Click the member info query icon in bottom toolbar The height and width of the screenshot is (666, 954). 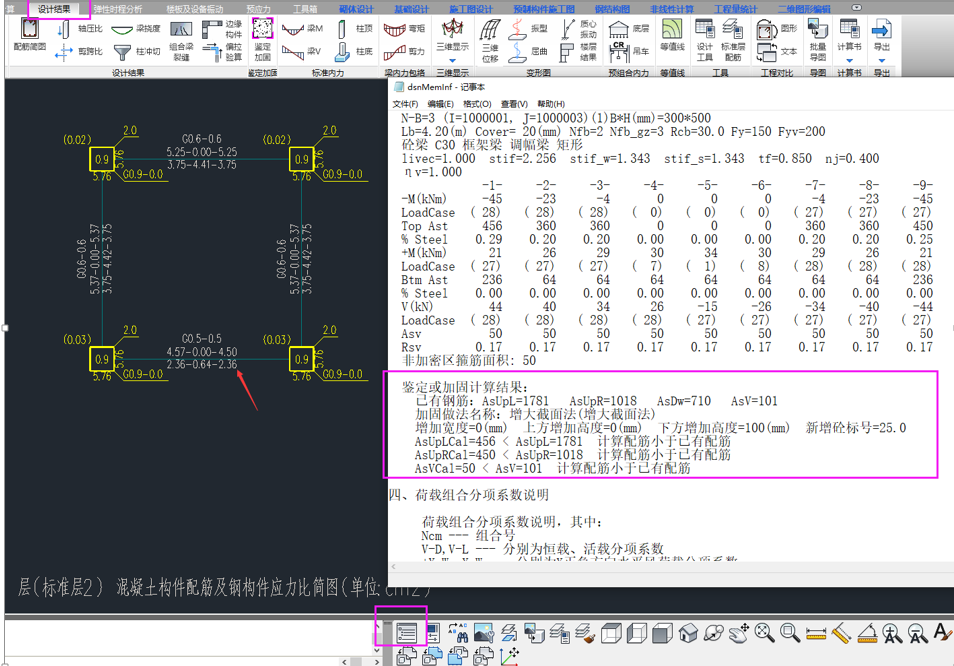406,633
